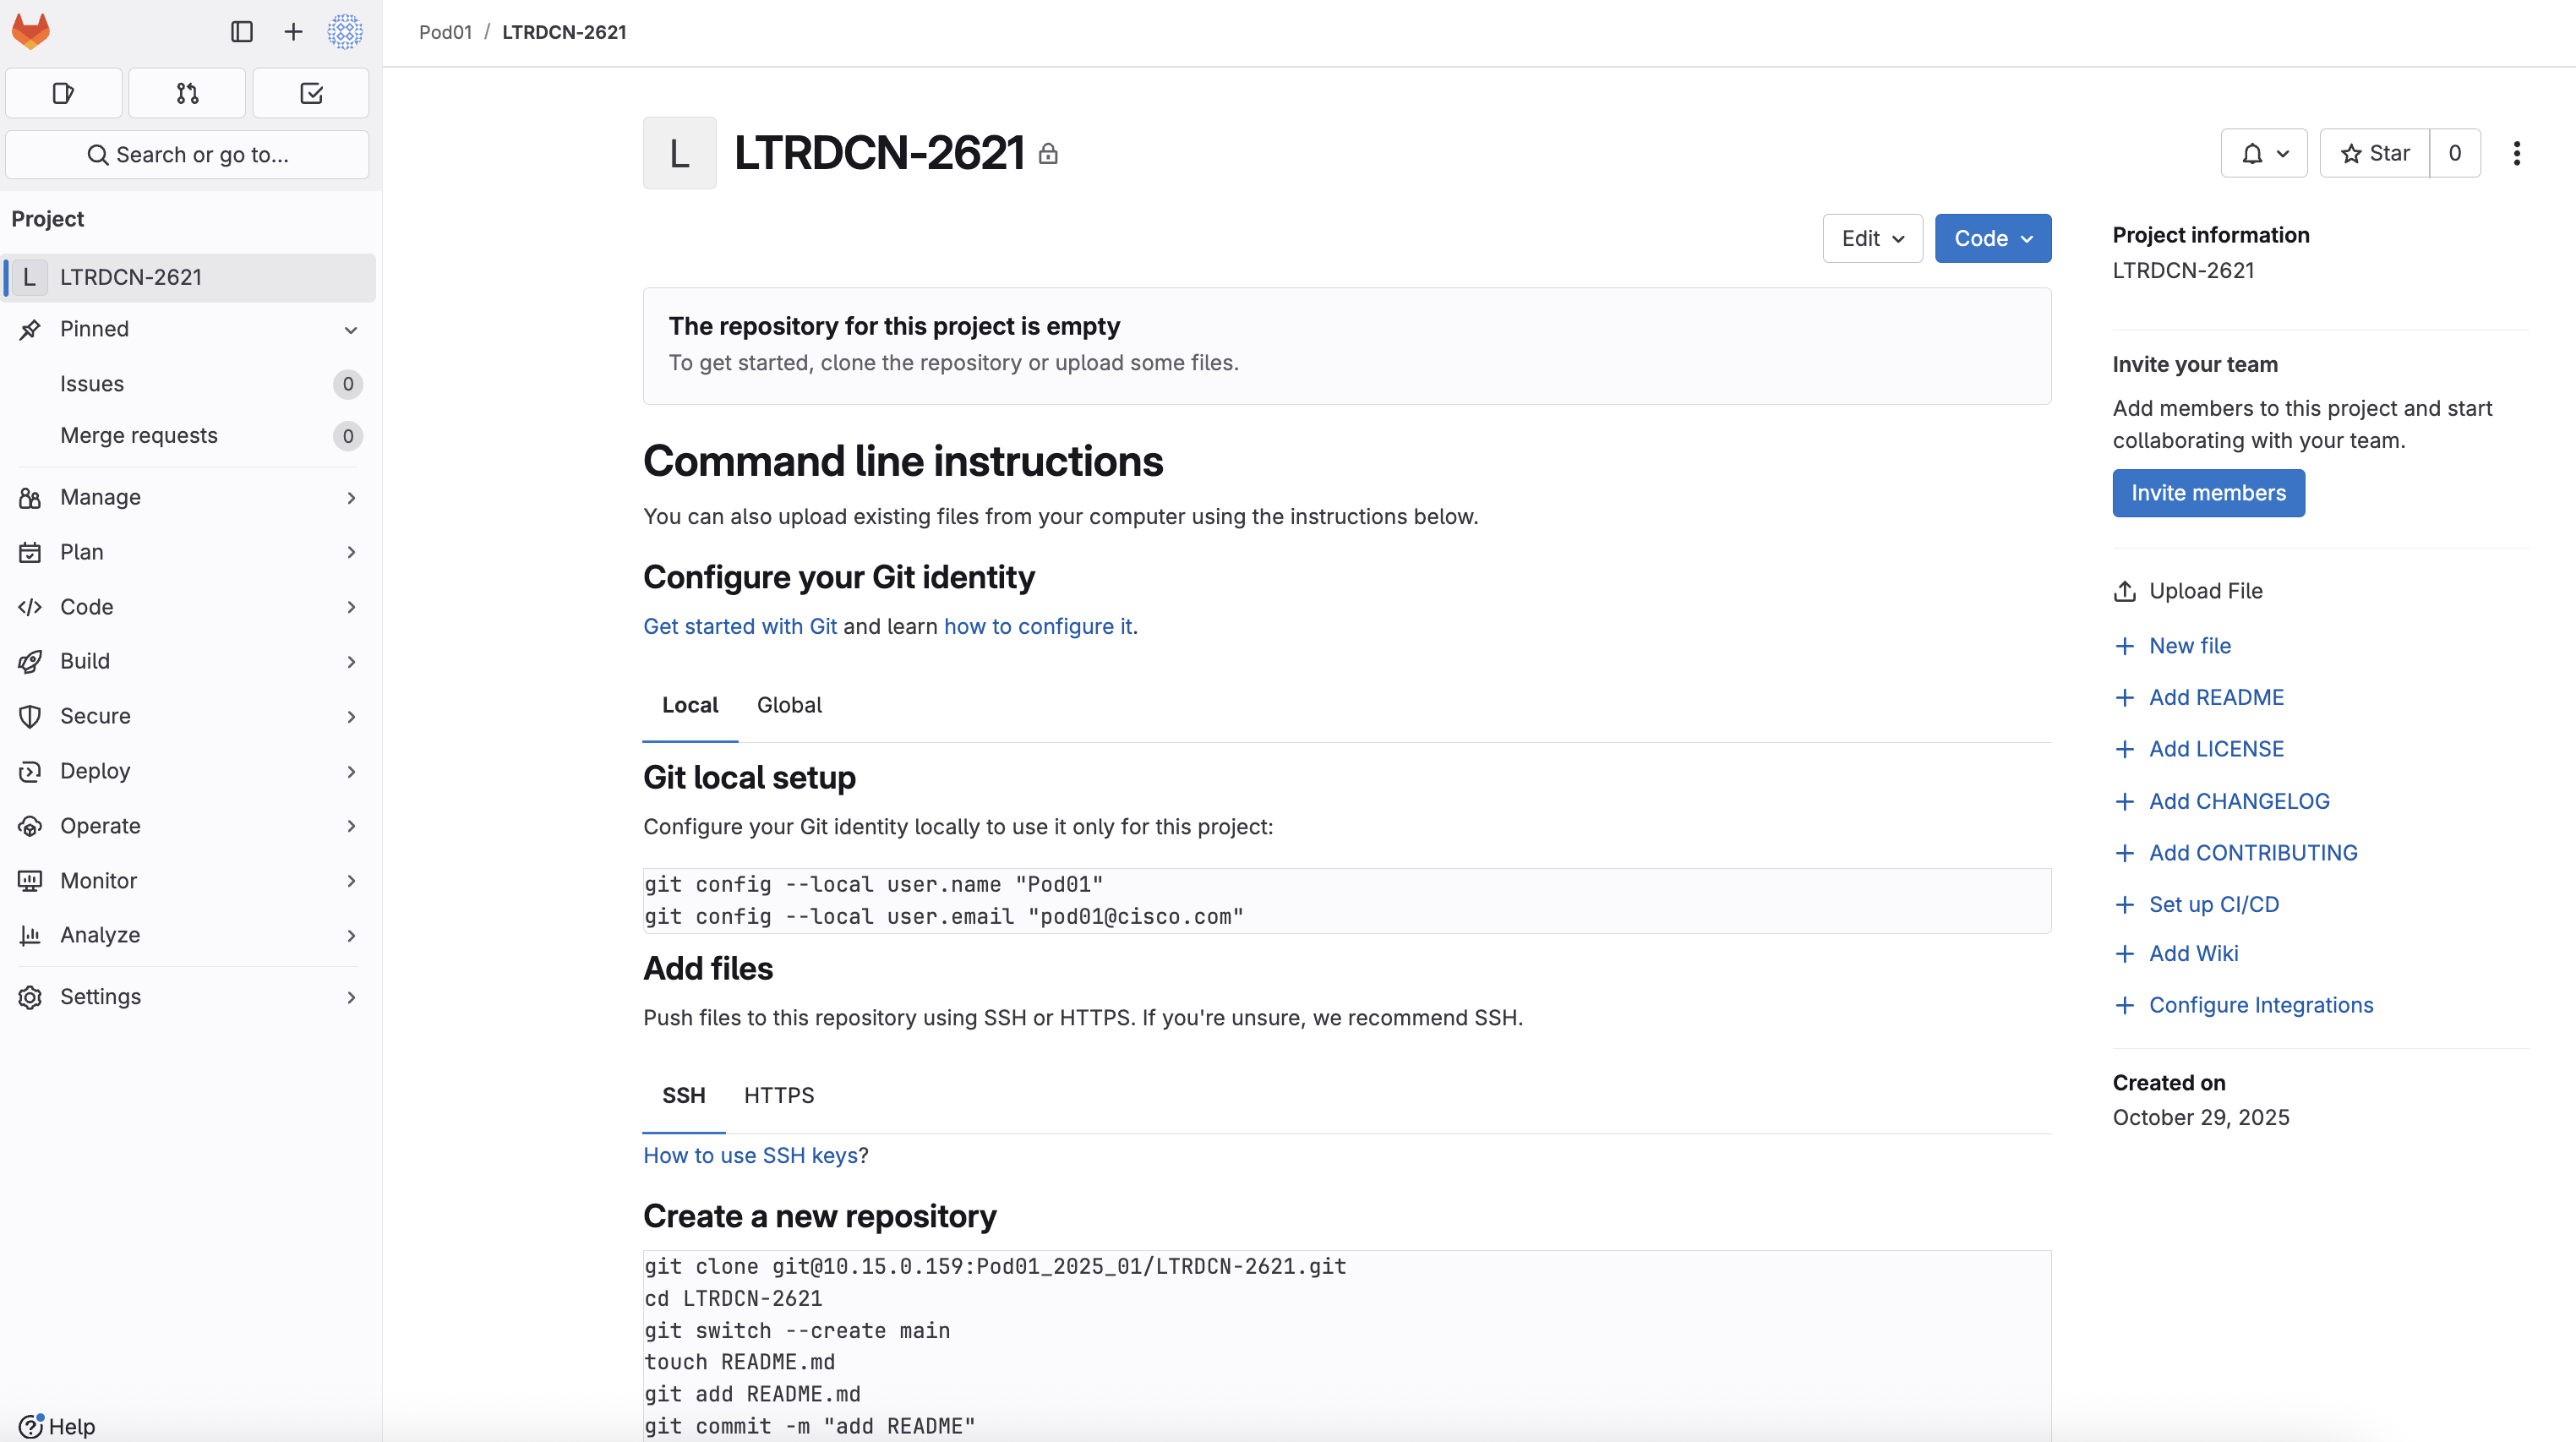This screenshot has width=2576, height=1442.
Task: Click the Invite members button
Action: [2208, 493]
